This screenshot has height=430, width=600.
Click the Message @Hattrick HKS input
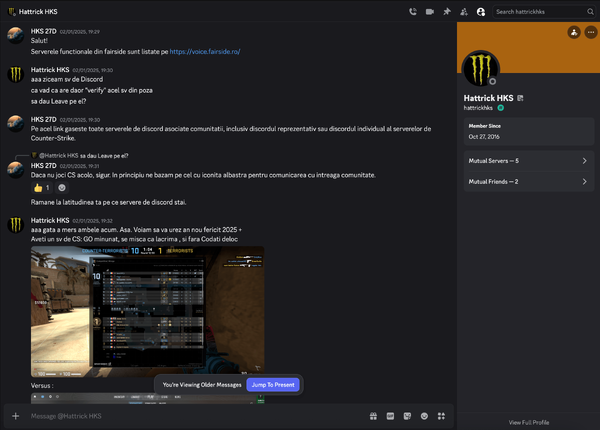coord(195,416)
